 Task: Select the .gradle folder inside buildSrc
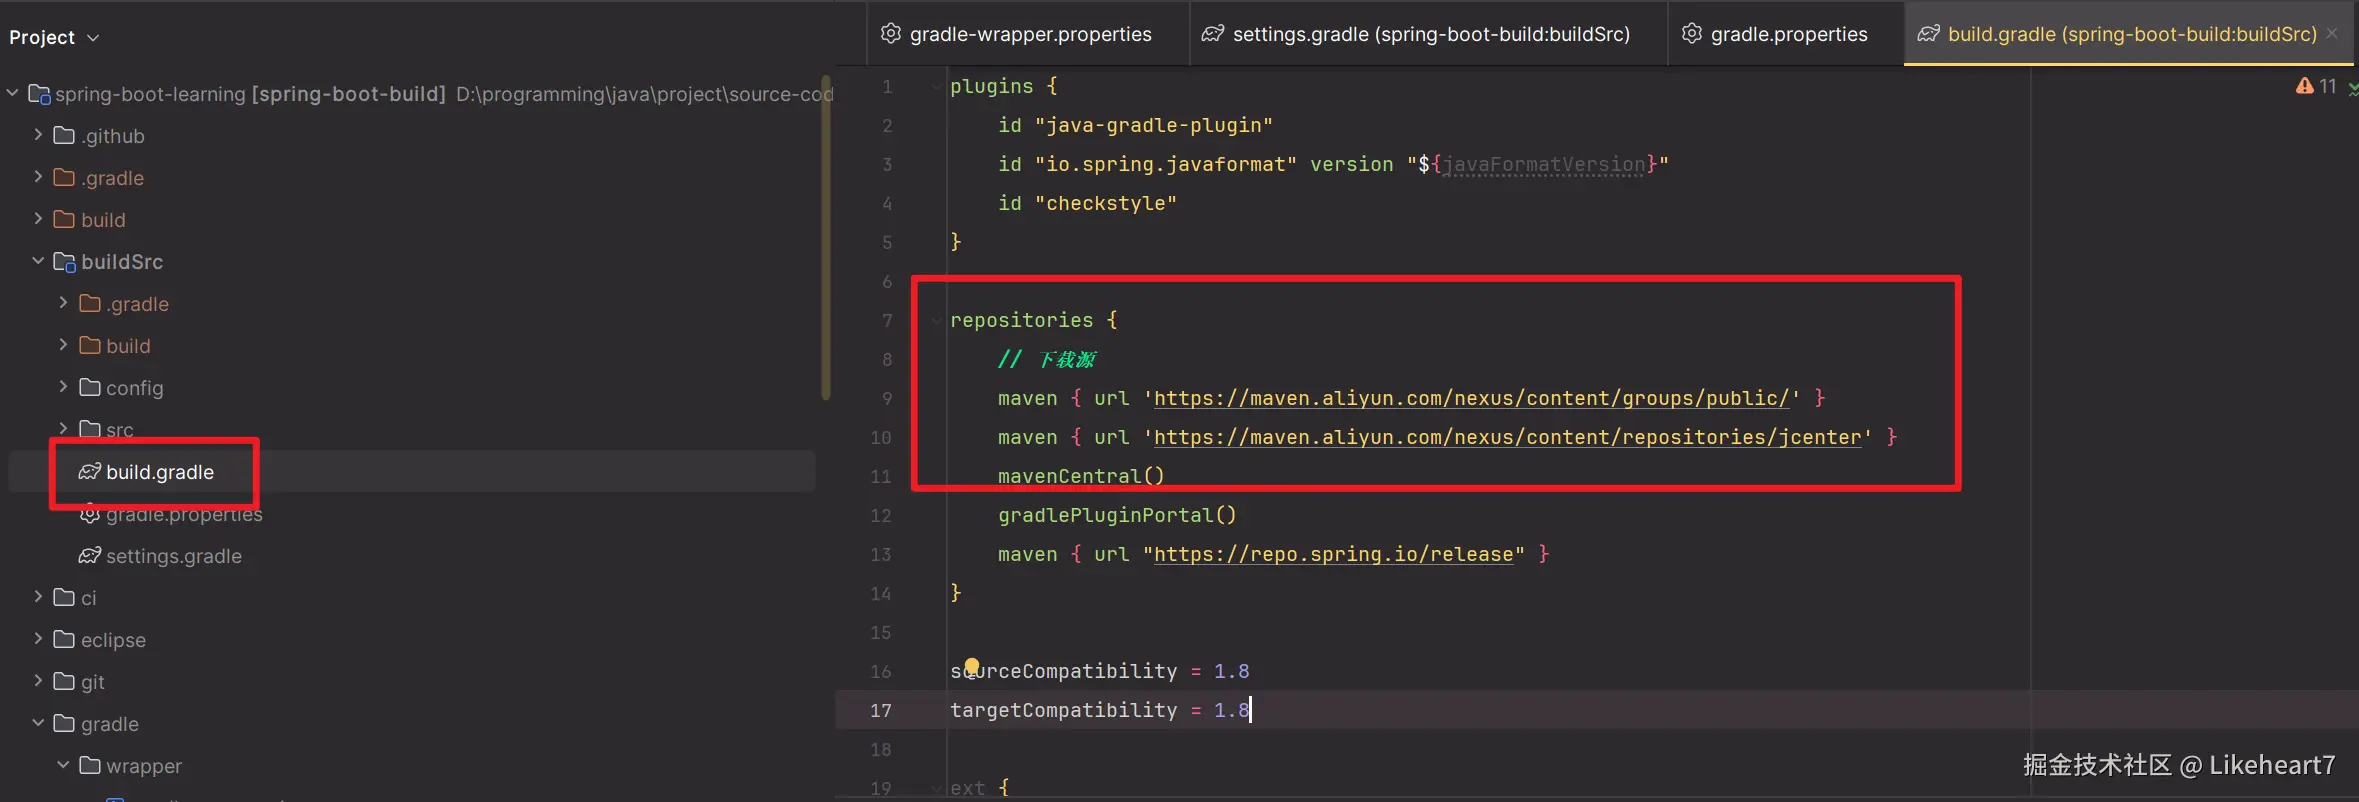point(137,304)
